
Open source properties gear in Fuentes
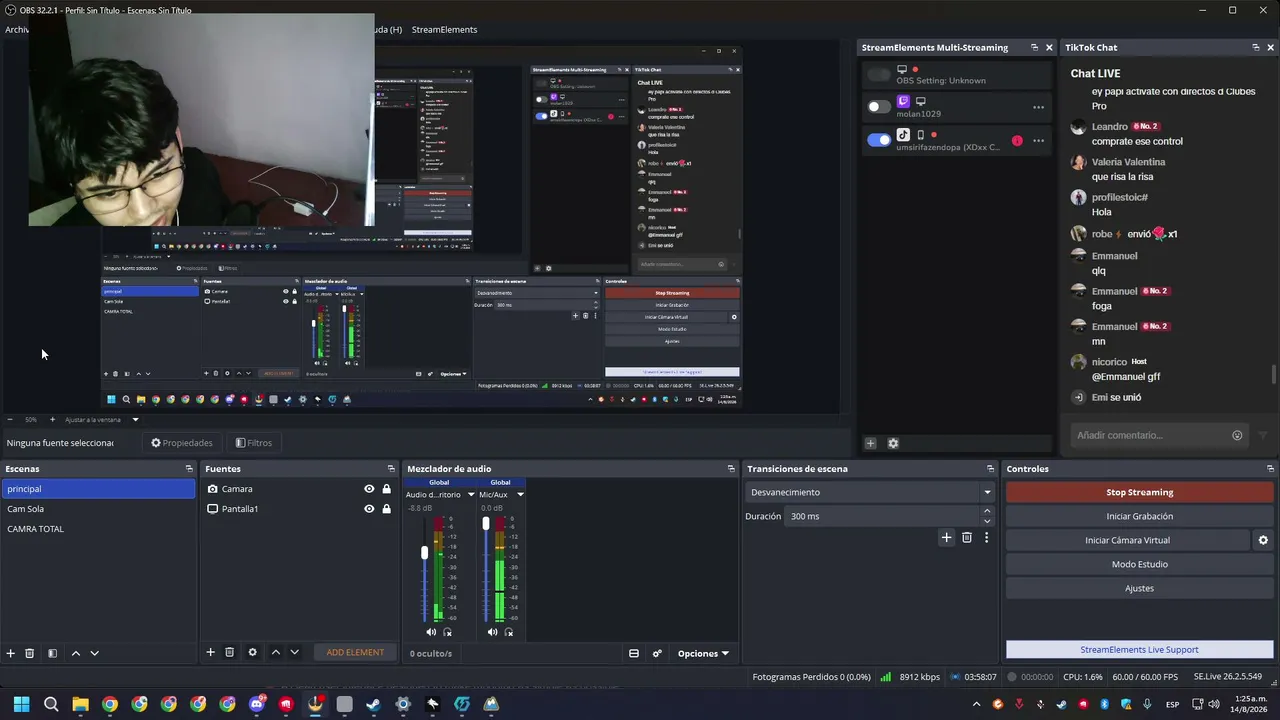252,652
